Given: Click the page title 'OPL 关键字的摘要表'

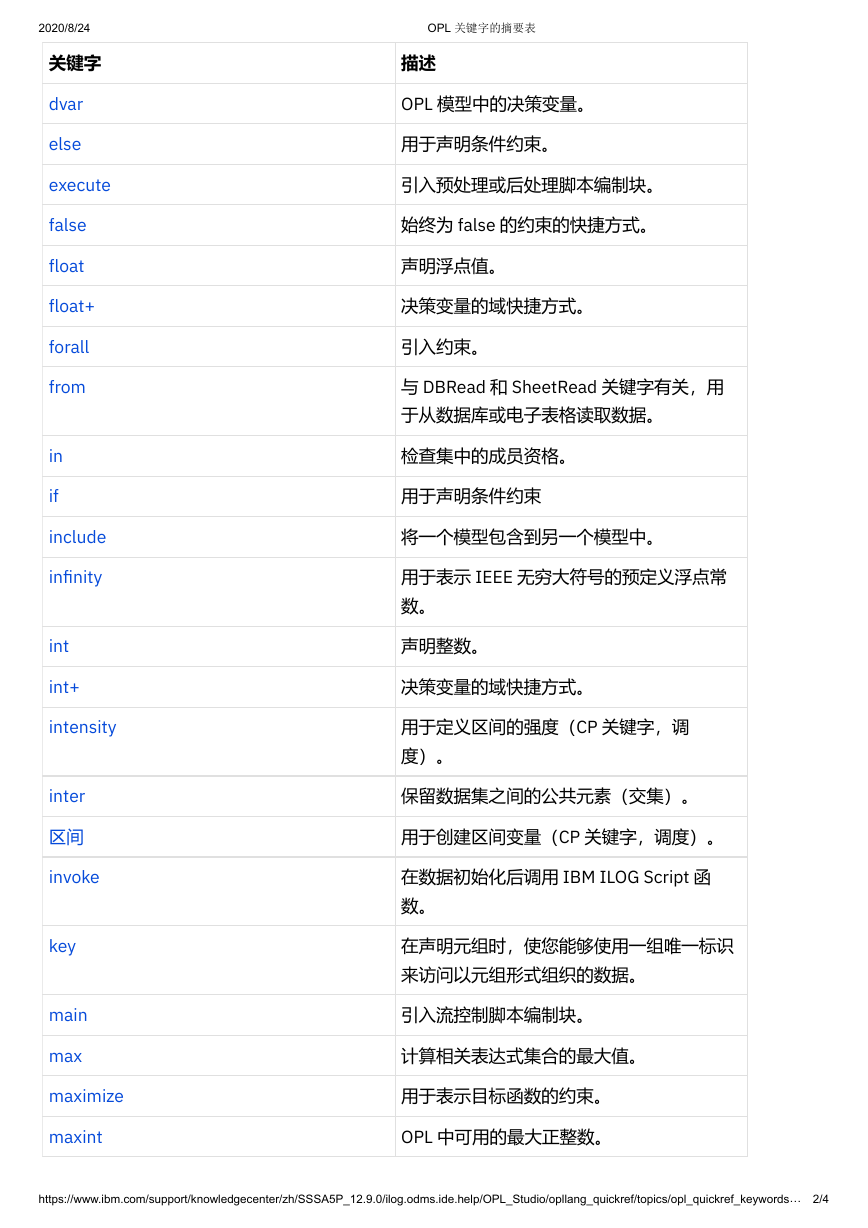Looking at the screenshot, I should coord(482,28).
